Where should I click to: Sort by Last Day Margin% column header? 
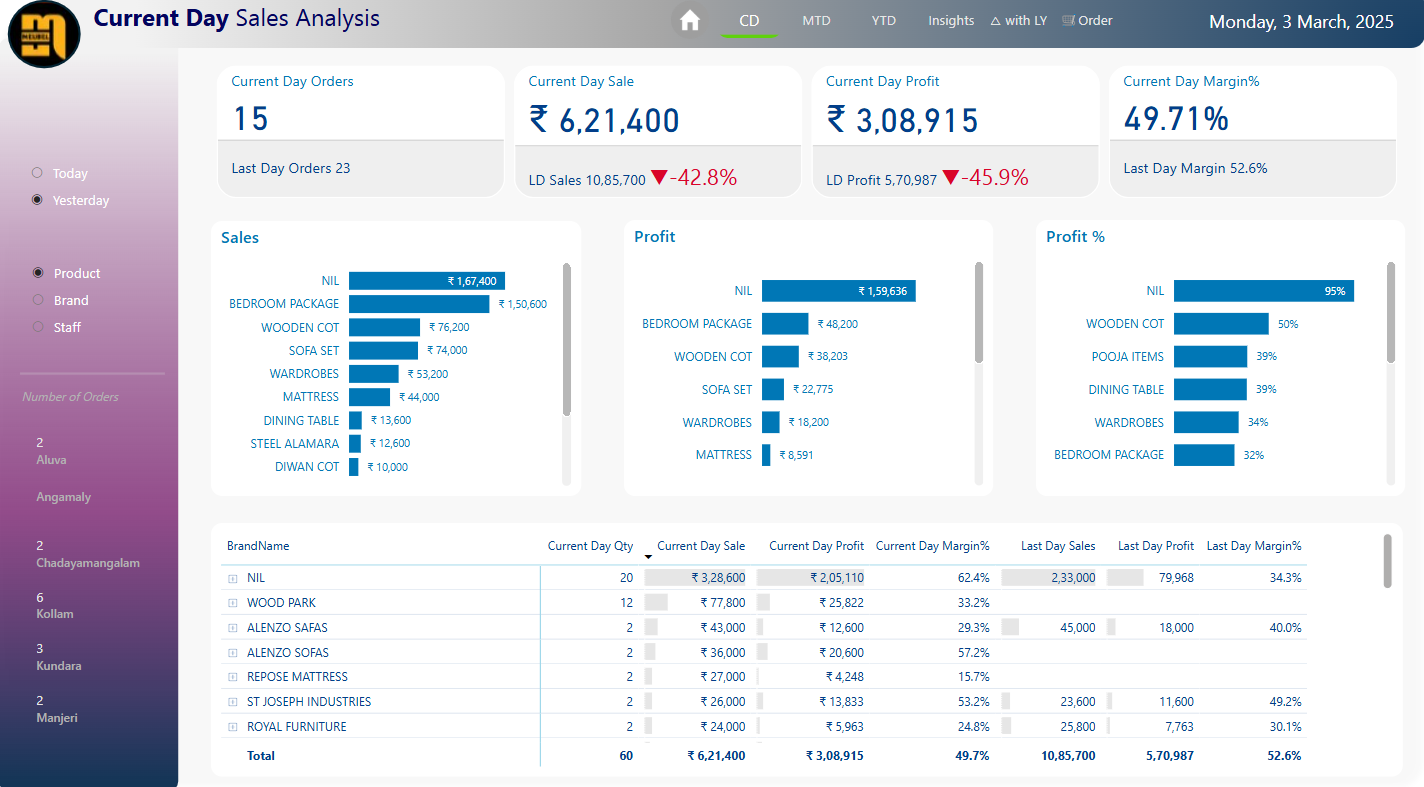[x=1254, y=546]
